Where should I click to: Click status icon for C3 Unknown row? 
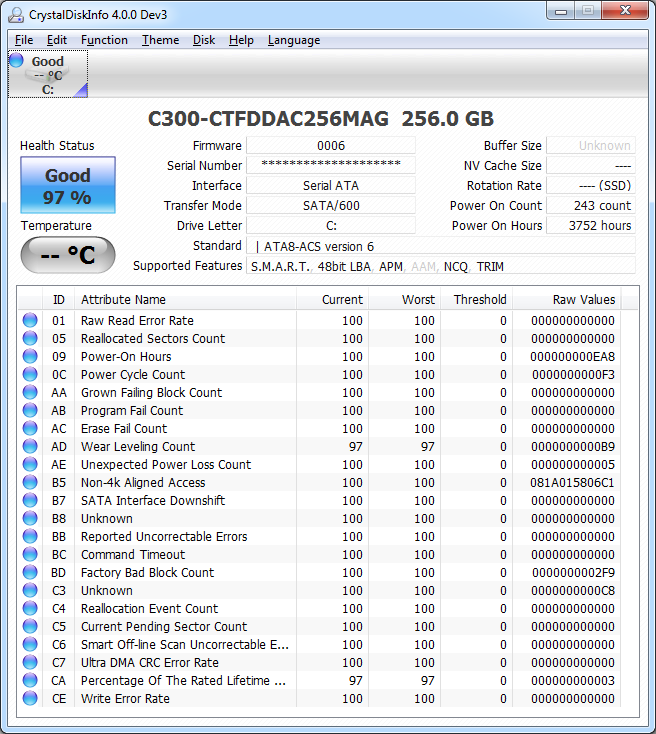tap(30, 590)
